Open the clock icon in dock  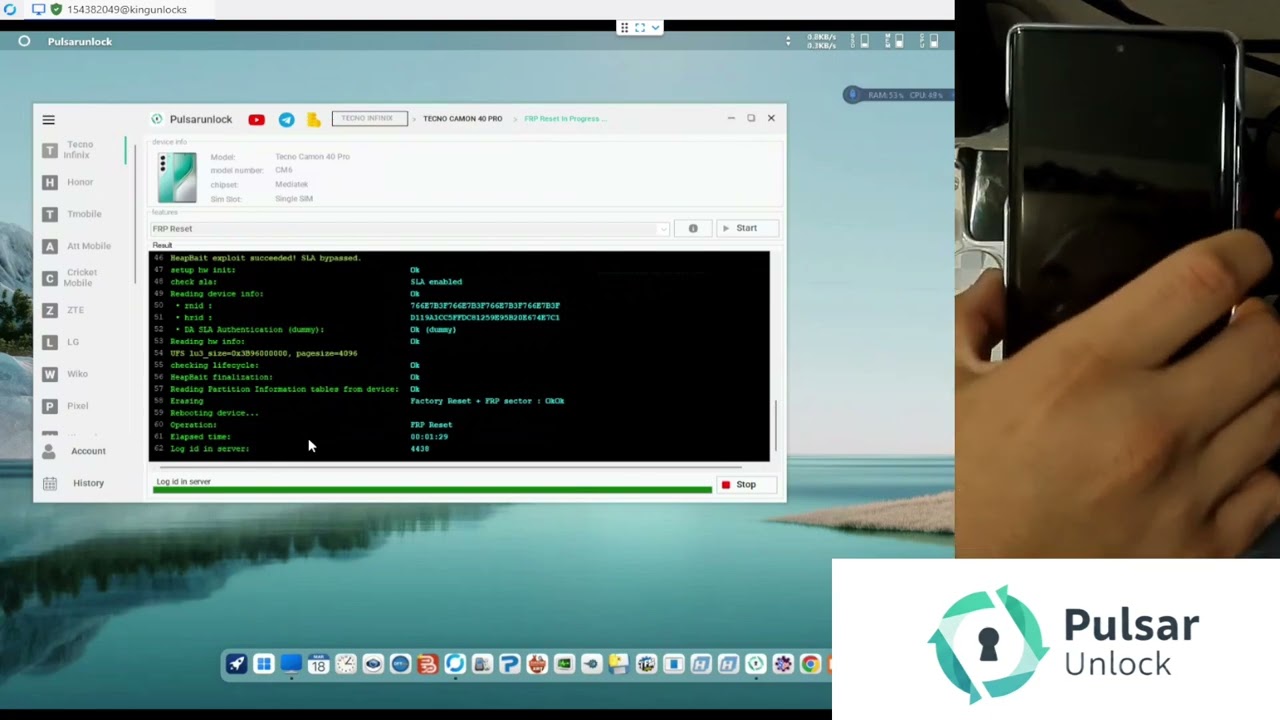tap(346, 664)
